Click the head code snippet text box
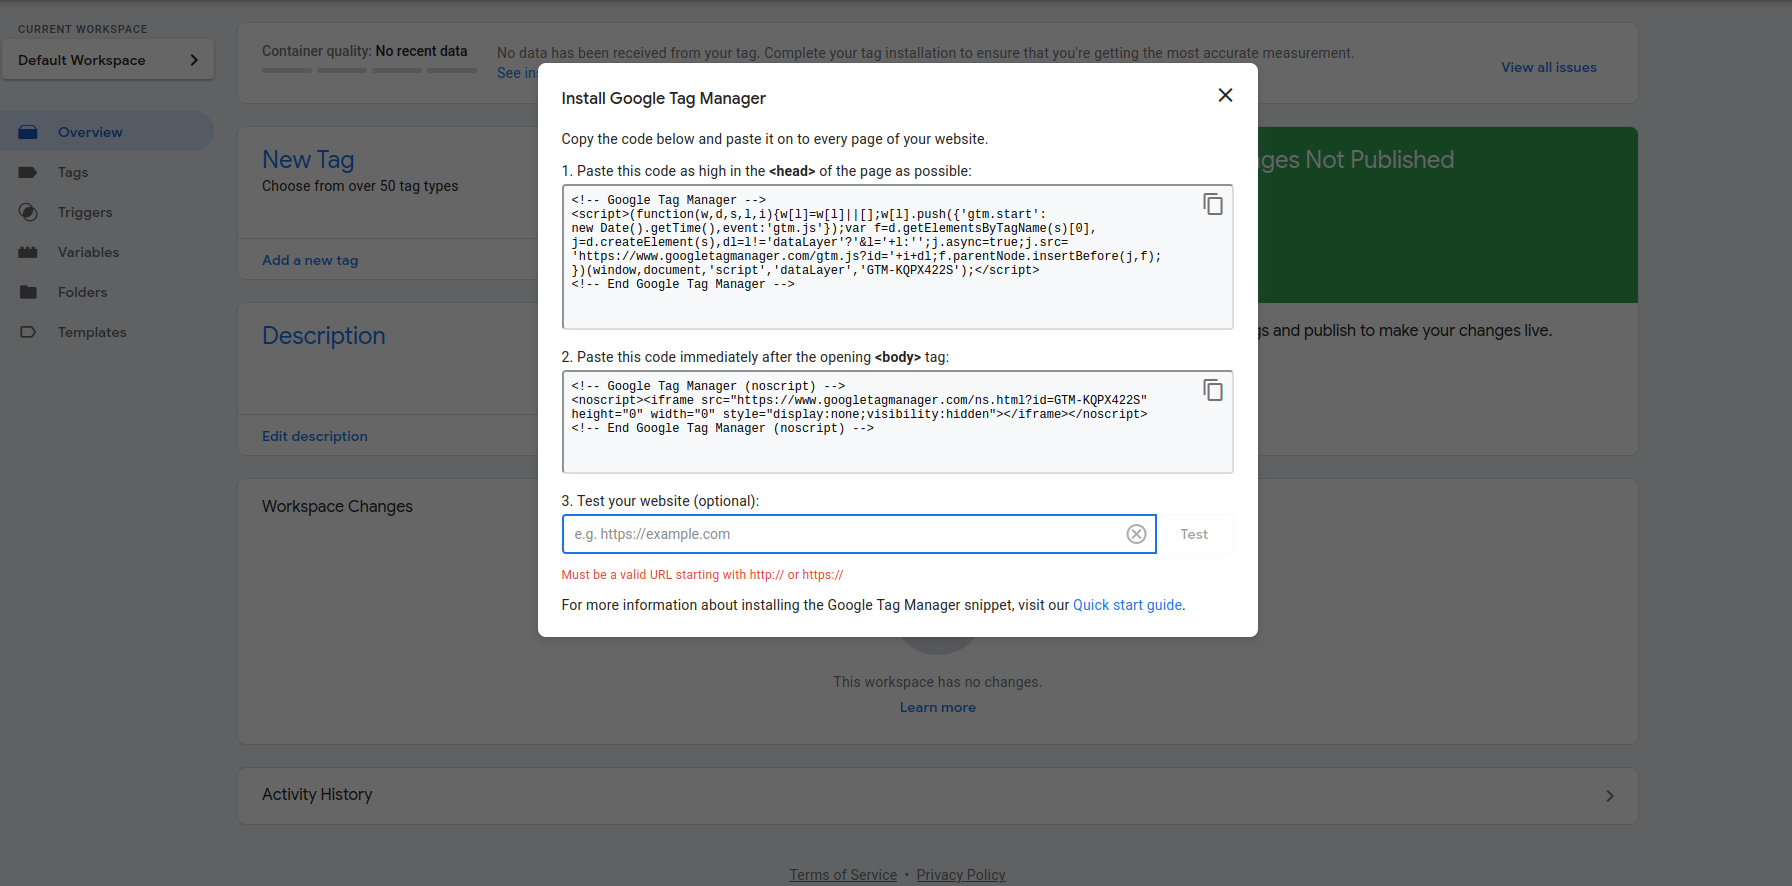Screen dimensions: 1792x886 coord(897,257)
